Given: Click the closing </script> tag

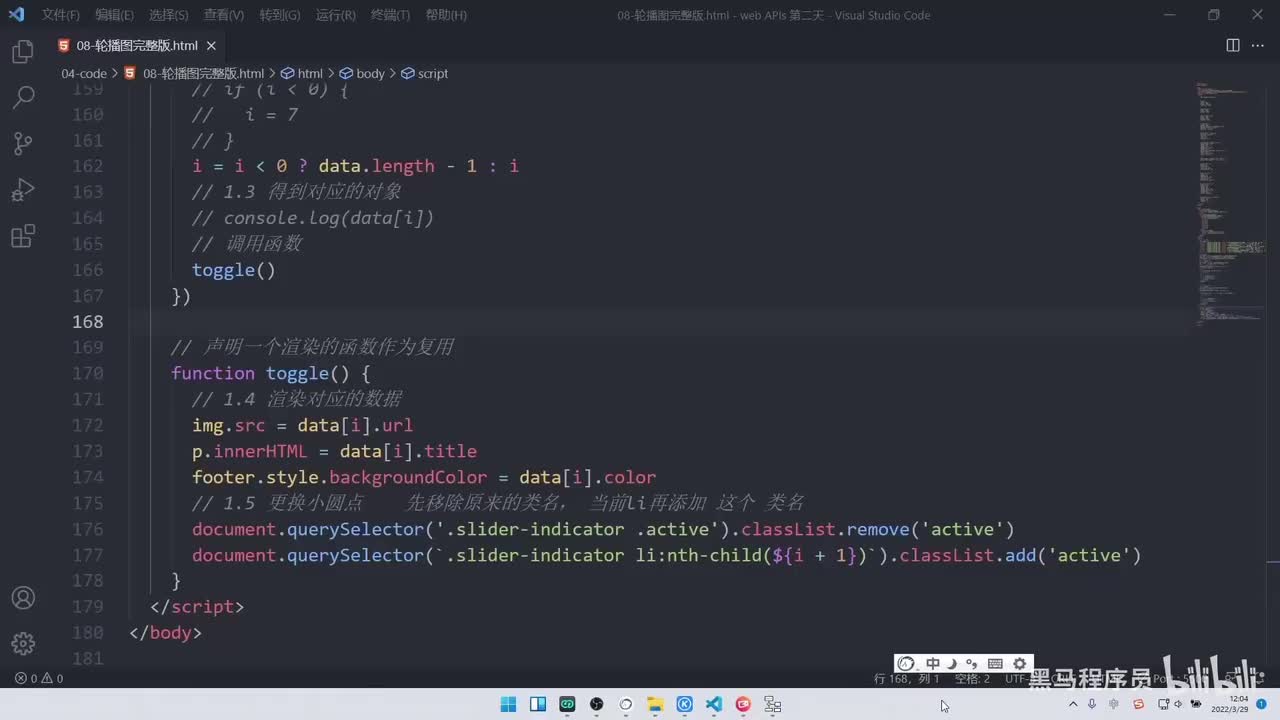Looking at the screenshot, I should click(197, 607).
